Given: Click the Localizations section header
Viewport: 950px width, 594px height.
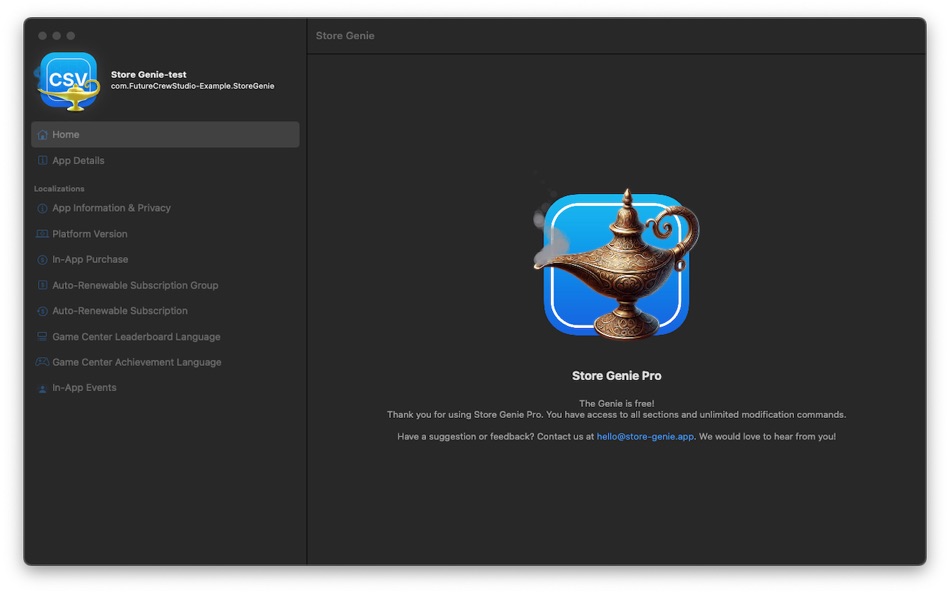Looking at the screenshot, I should click(56, 188).
